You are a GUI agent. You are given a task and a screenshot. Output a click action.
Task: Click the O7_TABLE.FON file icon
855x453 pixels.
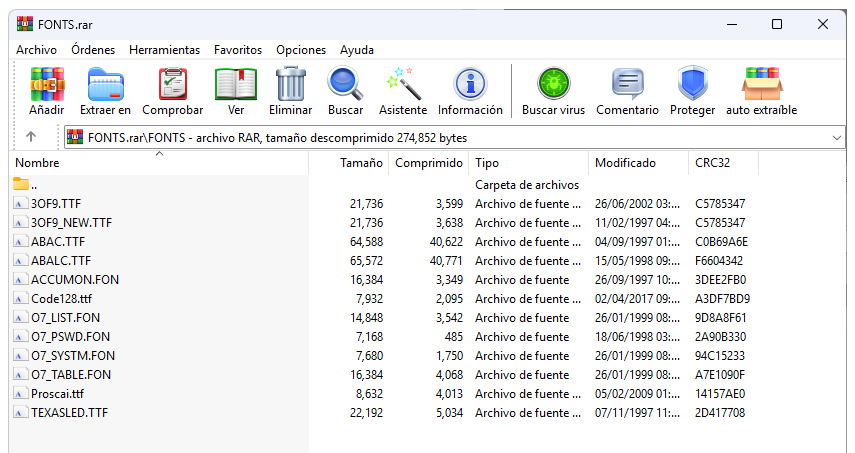pyautogui.click(x=21, y=375)
